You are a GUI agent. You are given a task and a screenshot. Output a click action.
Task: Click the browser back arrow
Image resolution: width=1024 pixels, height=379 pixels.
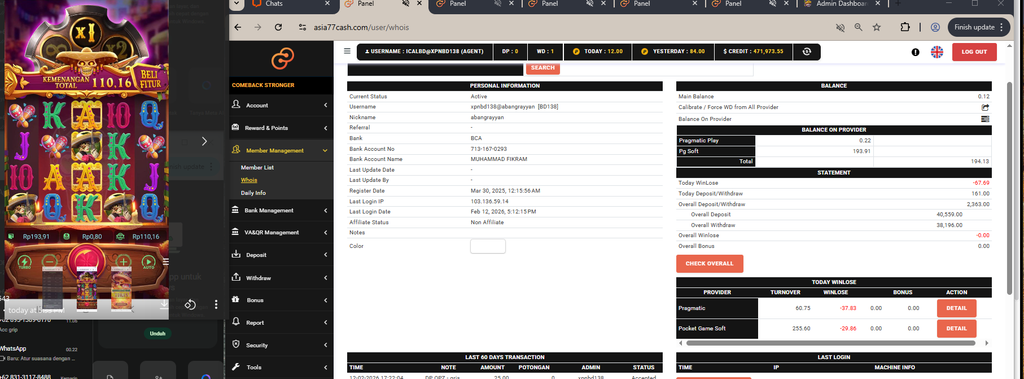pos(238,27)
